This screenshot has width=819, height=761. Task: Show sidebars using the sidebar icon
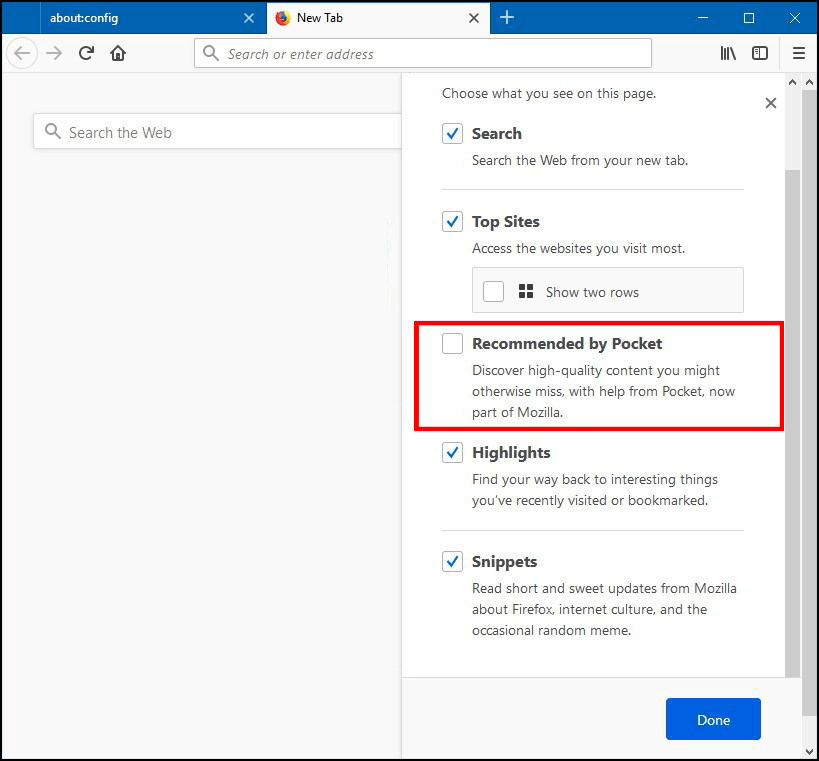click(x=760, y=53)
